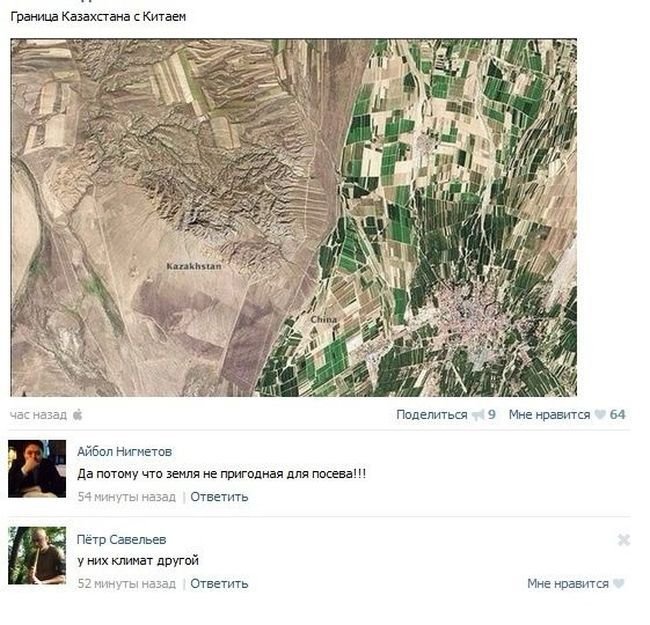Click the Apple device icon beside the post time
Screen dimensions: 650x625
click(77, 414)
